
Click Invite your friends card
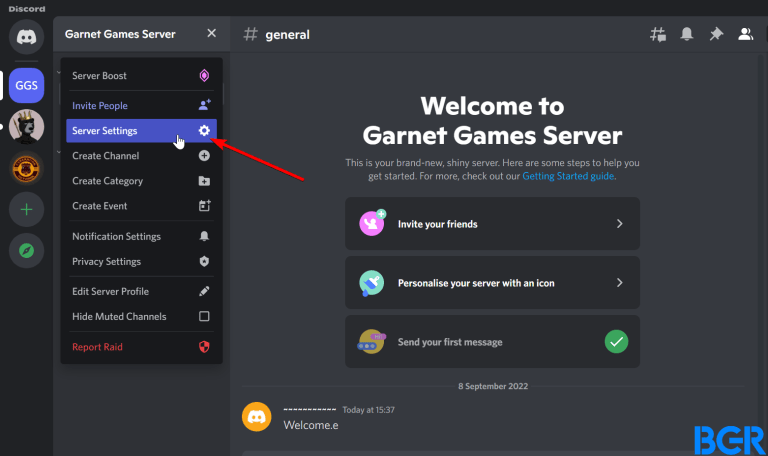492,223
